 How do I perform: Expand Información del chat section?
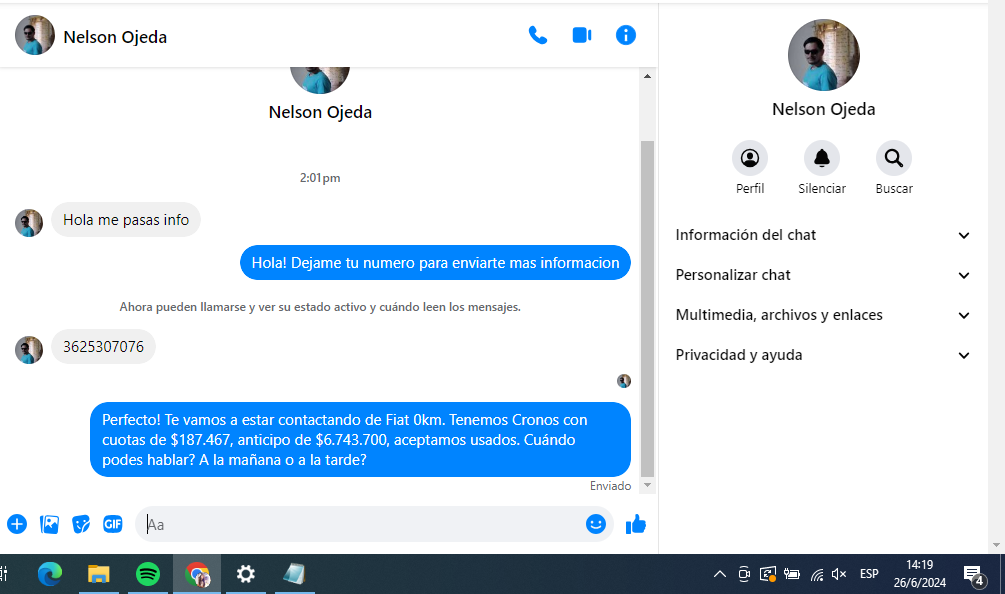pyautogui.click(x=822, y=235)
